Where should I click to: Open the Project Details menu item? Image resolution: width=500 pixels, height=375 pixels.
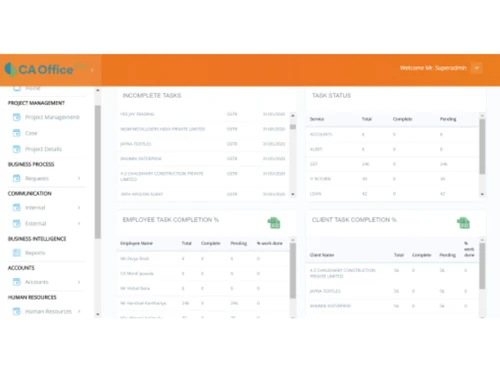click(x=43, y=149)
